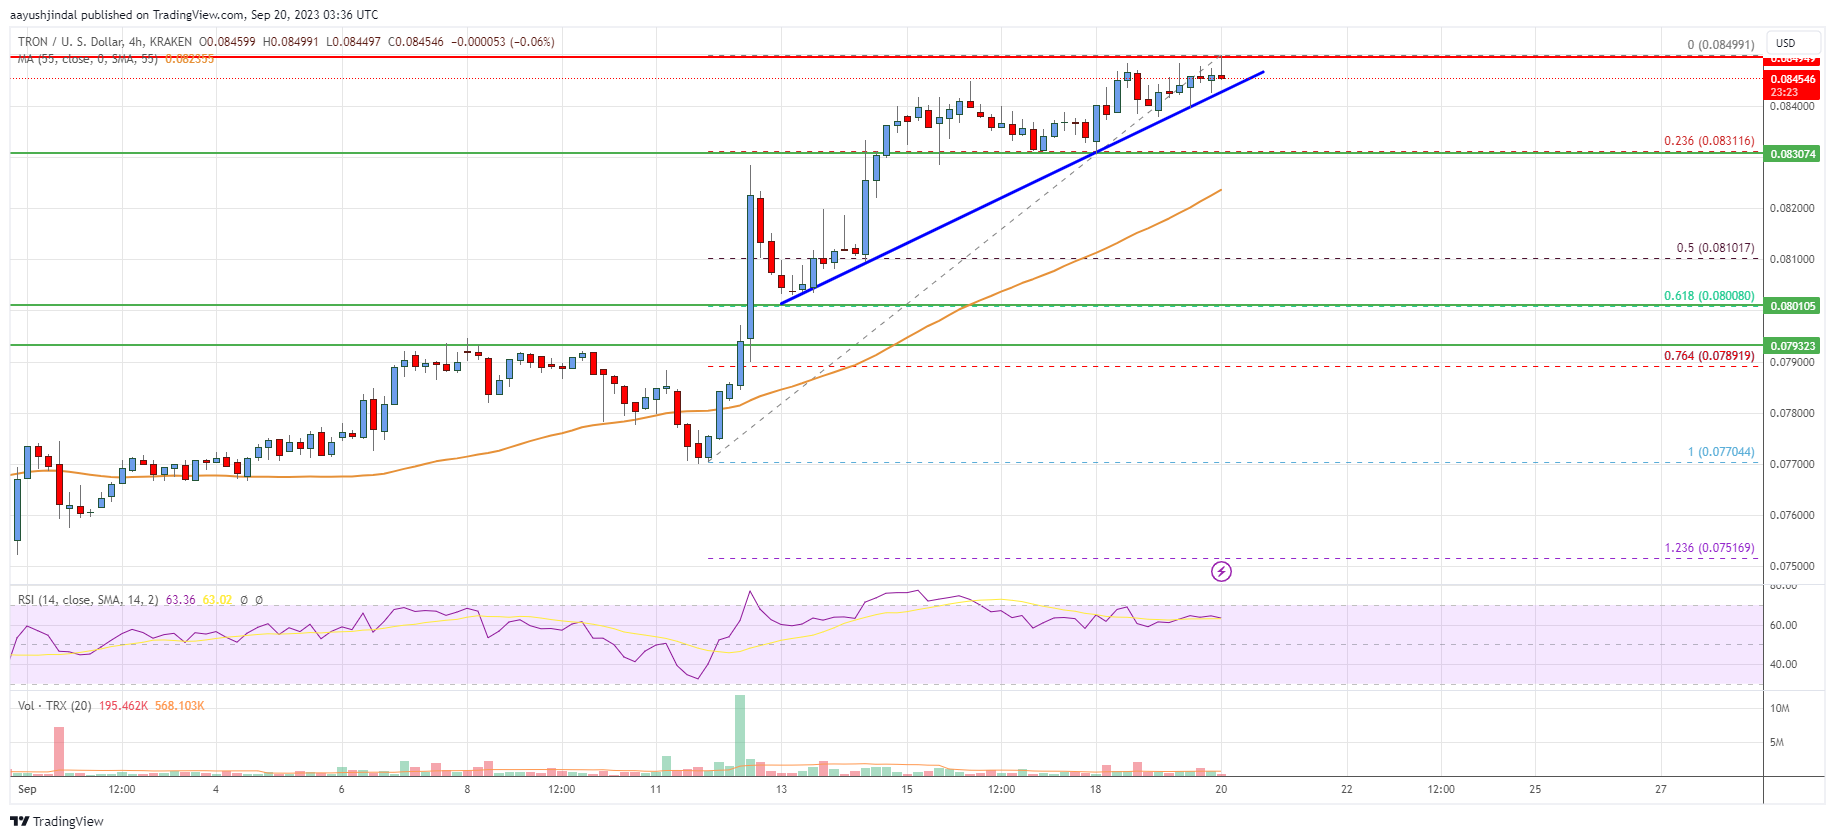
Task: Click the Fibonacci 0.764 (0.078919) label
Action: click(1709, 356)
